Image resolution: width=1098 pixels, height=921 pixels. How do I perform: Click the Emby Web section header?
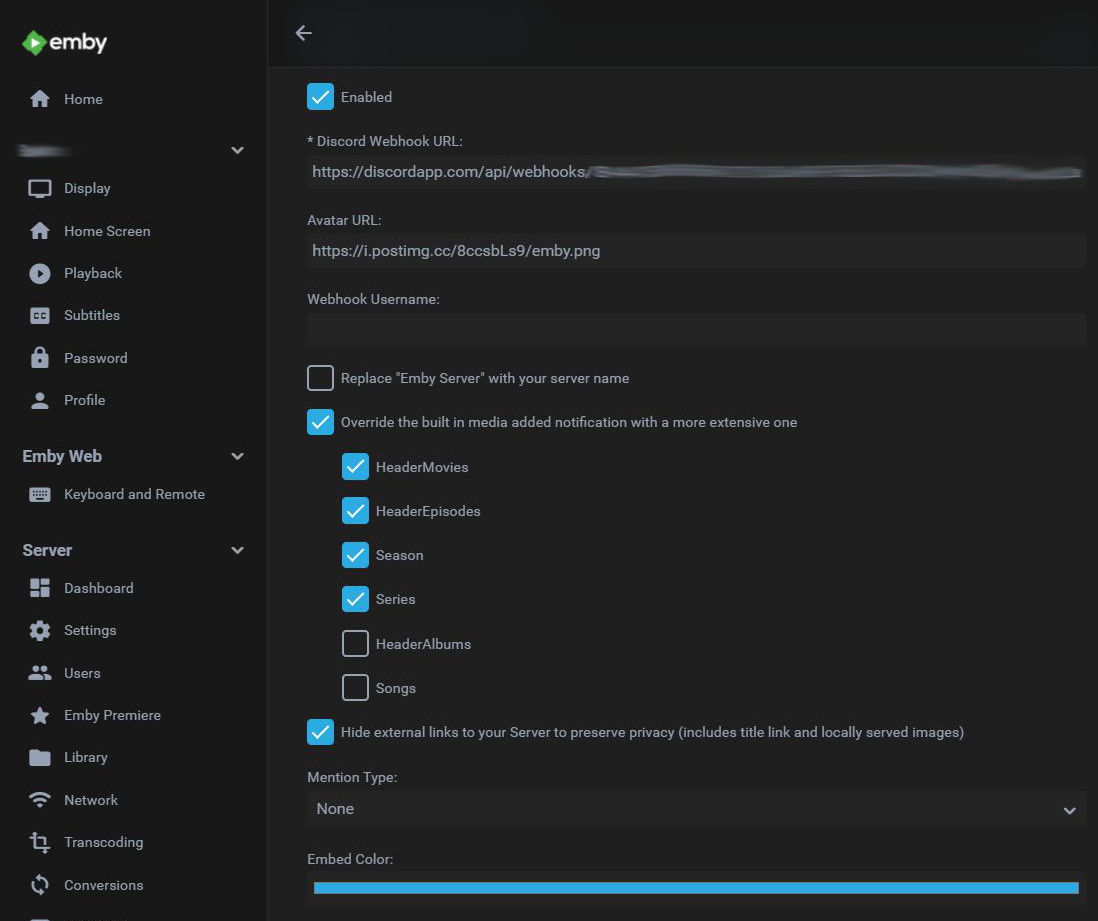click(x=62, y=457)
